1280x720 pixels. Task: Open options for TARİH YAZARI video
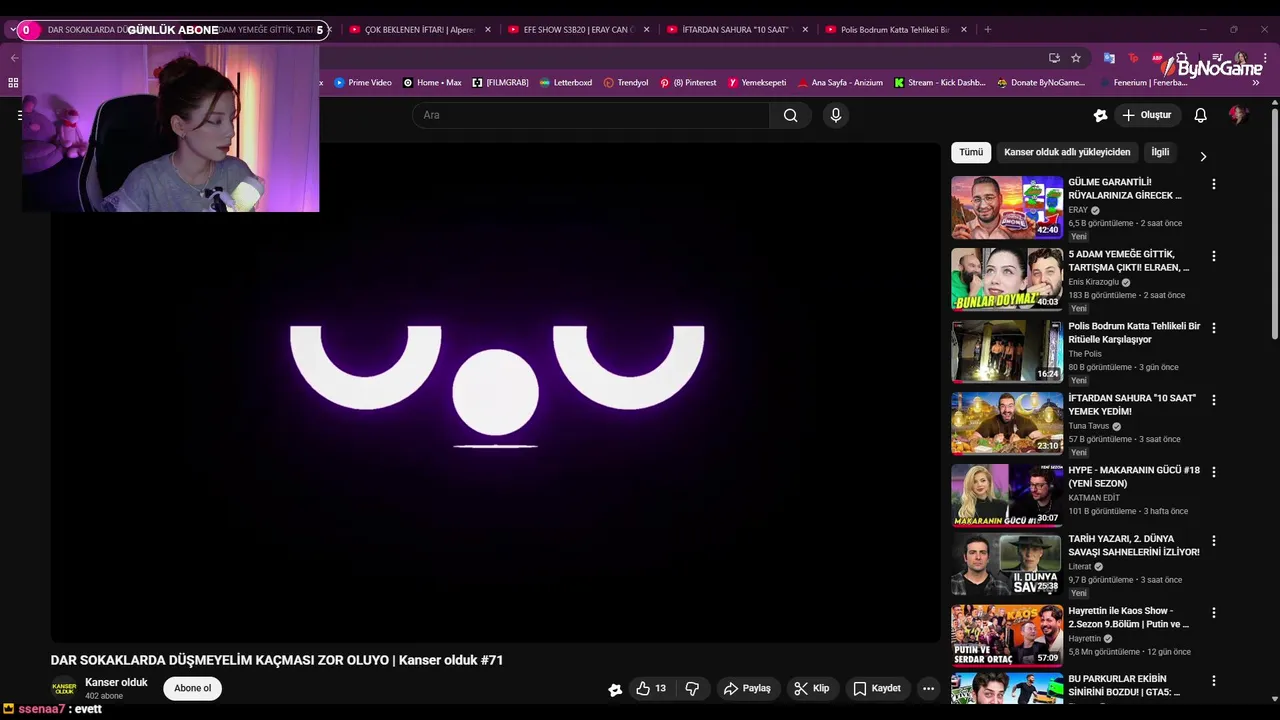pos(1214,541)
